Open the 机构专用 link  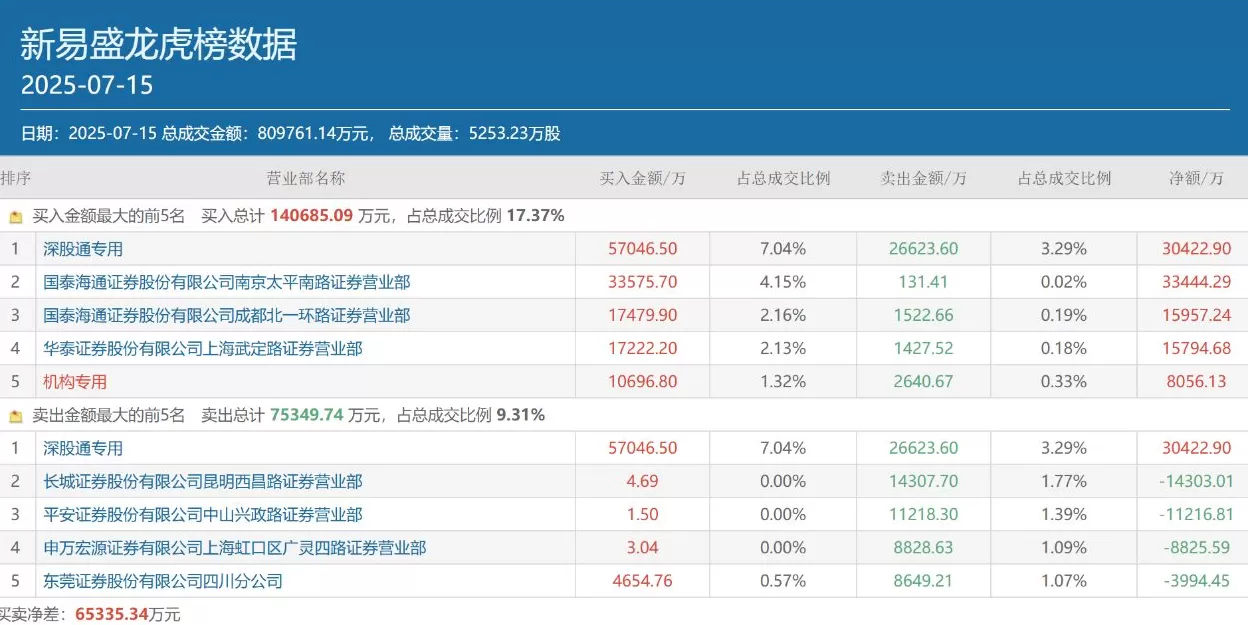click(75, 381)
